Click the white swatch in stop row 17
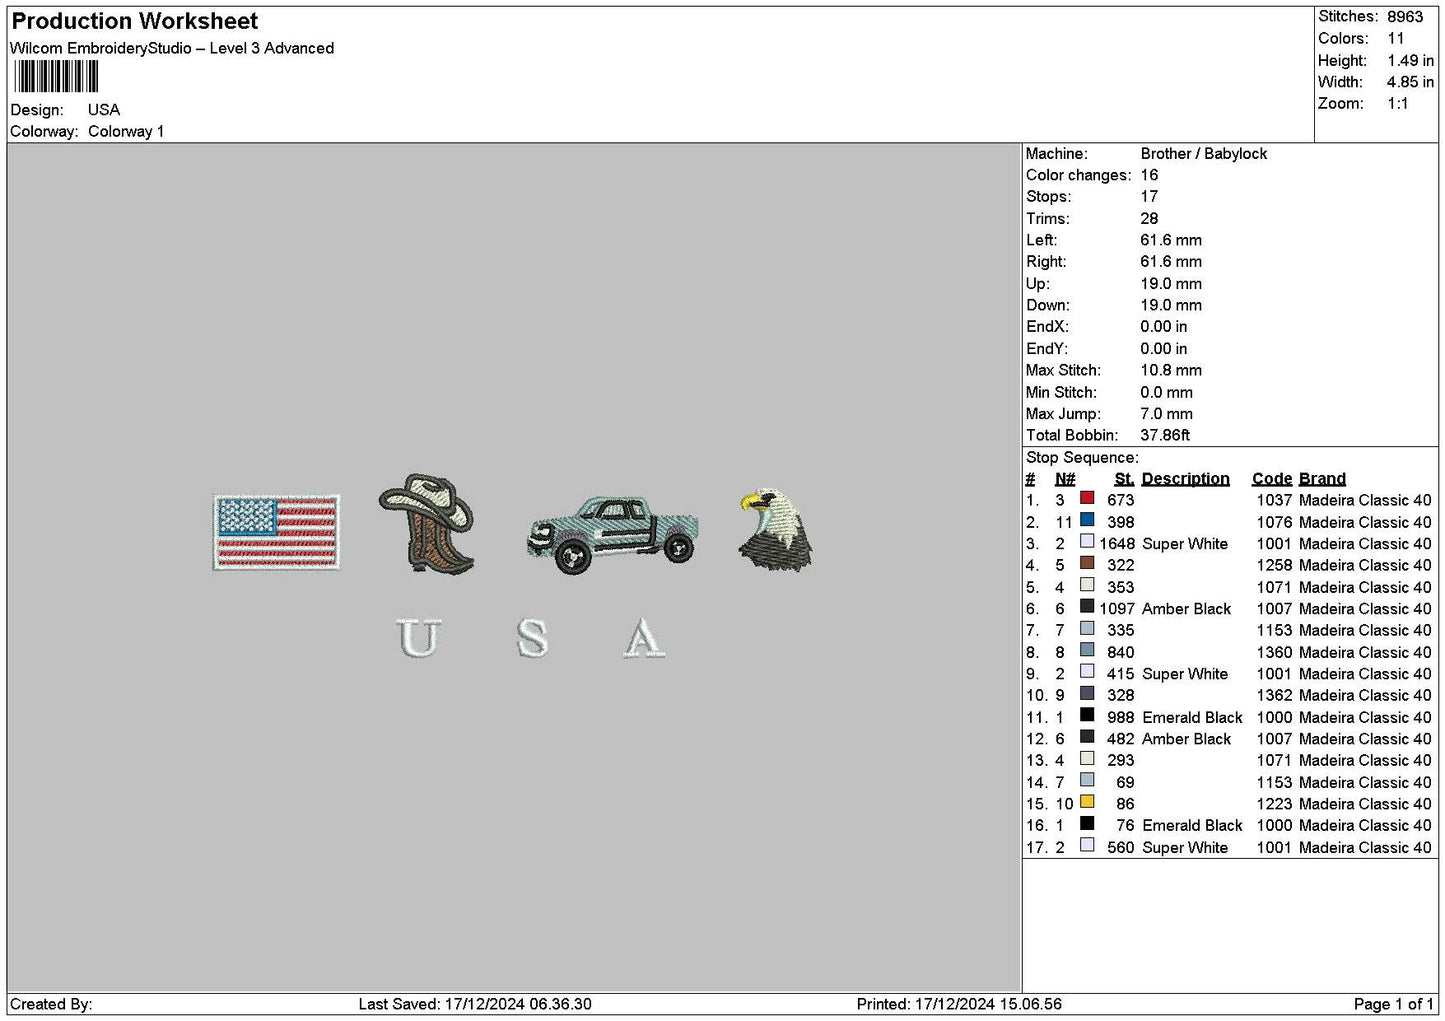The height and width of the screenshot is (1021, 1445). [x=1087, y=845]
